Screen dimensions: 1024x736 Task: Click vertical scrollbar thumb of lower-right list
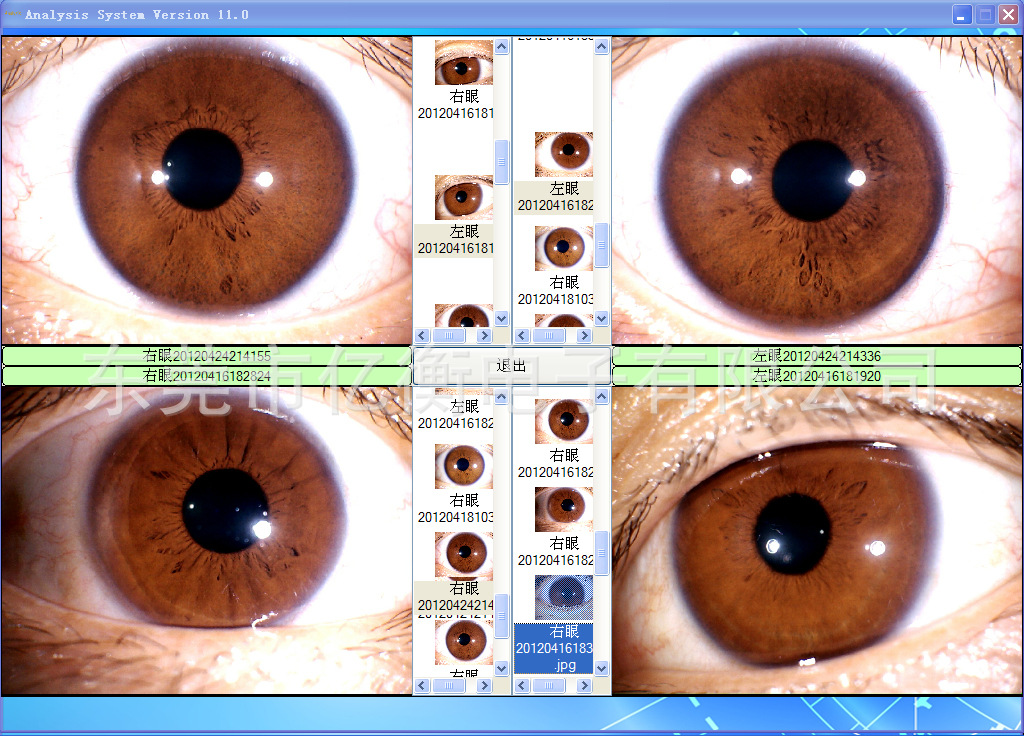[602, 553]
